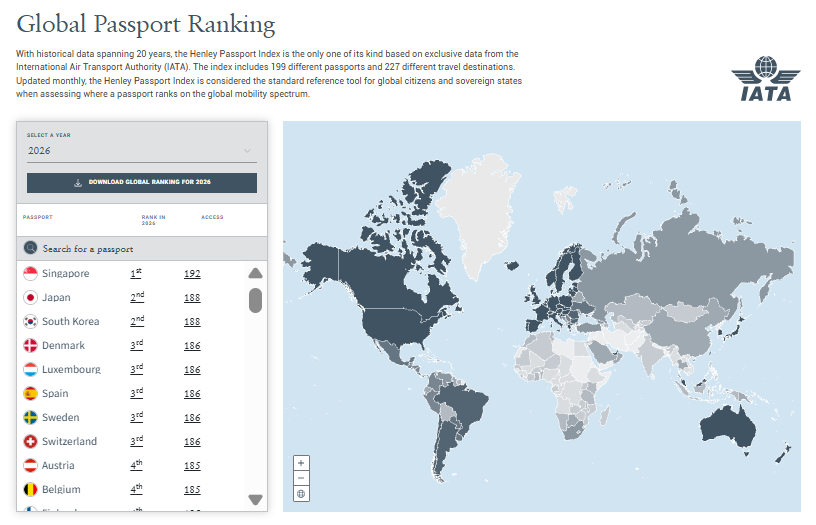
Task: Click the Singapore flag icon
Action: coord(30,274)
